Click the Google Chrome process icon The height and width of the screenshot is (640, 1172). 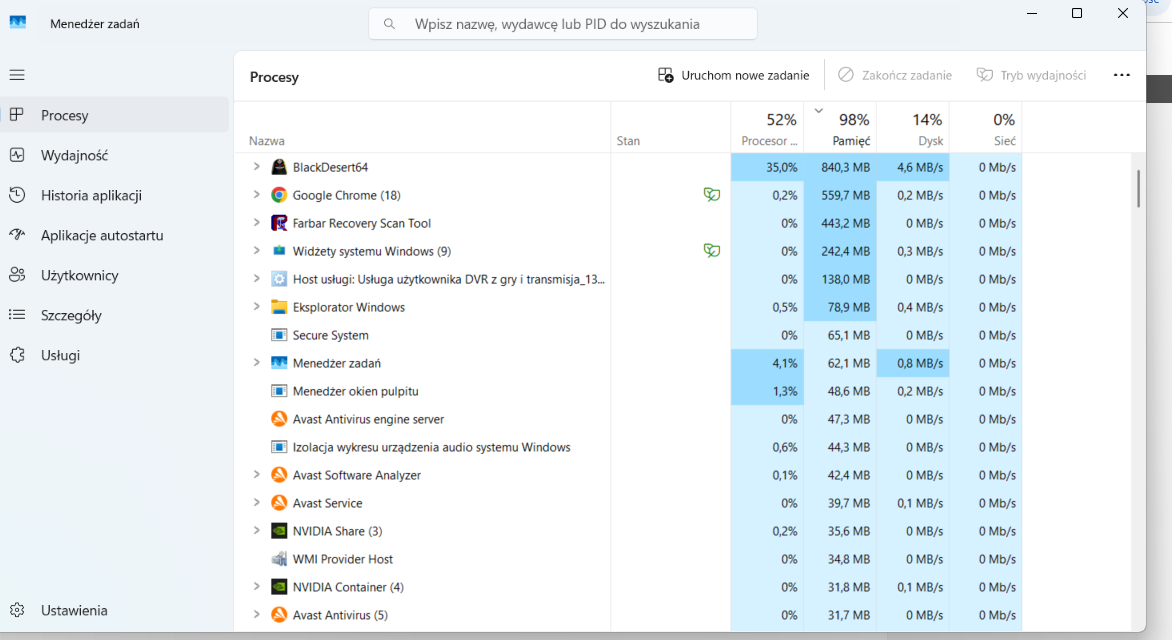point(279,195)
